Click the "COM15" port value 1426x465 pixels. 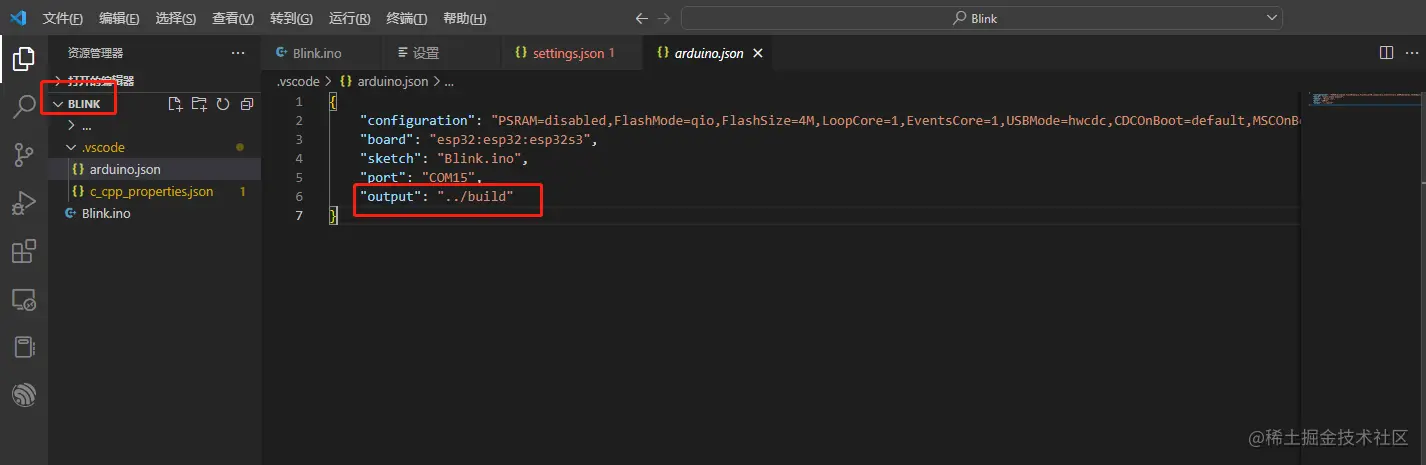(450, 178)
